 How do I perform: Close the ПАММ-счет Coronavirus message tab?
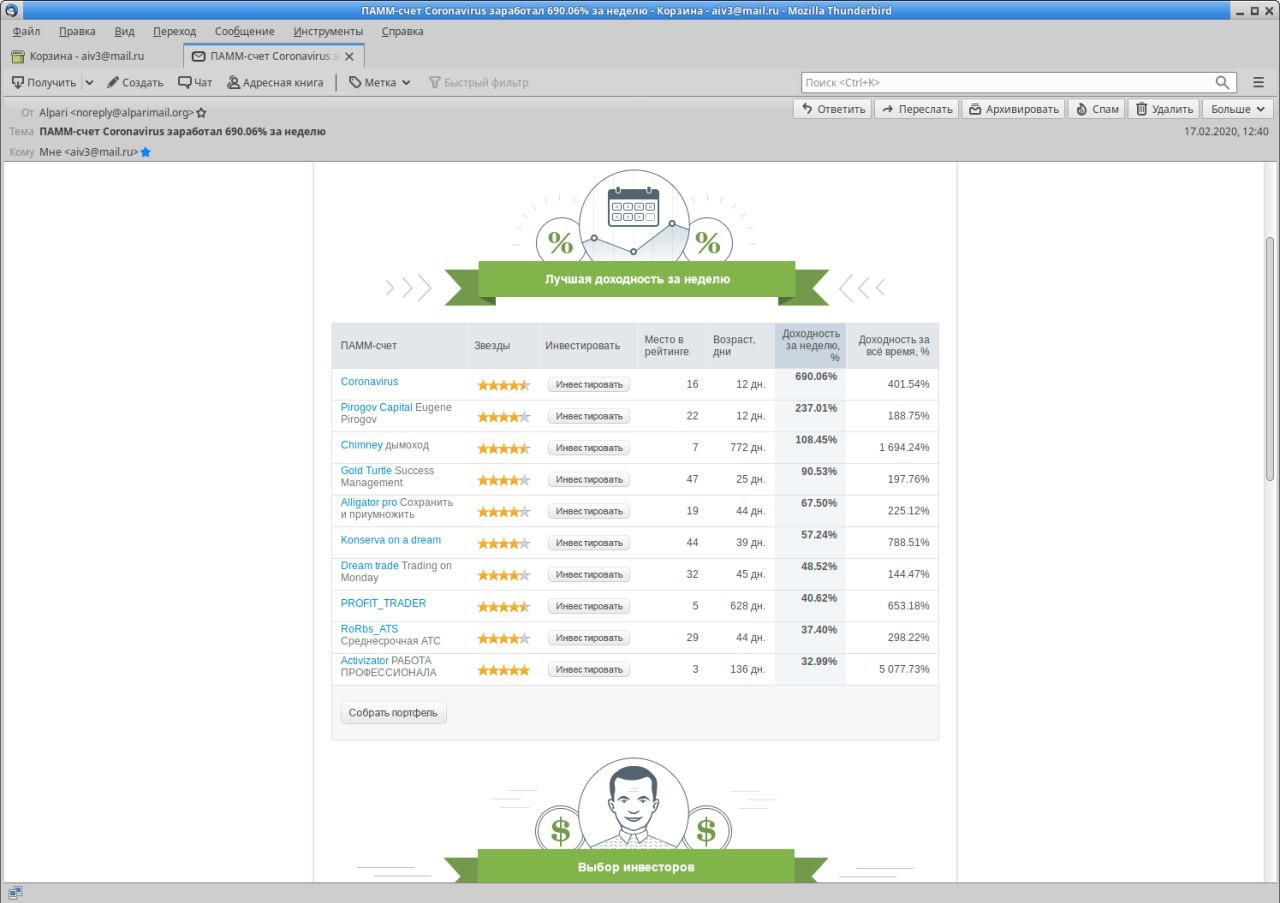[349, 57]
